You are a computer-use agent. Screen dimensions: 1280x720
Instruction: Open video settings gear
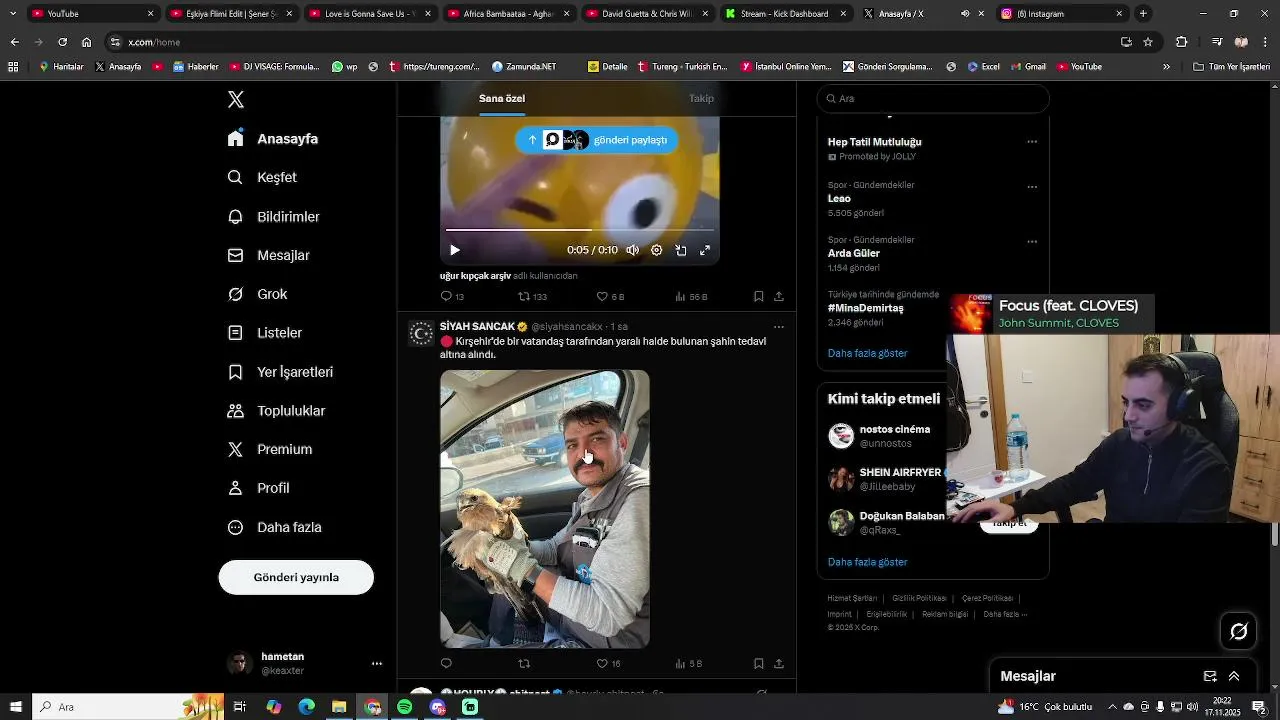point(656,250)
